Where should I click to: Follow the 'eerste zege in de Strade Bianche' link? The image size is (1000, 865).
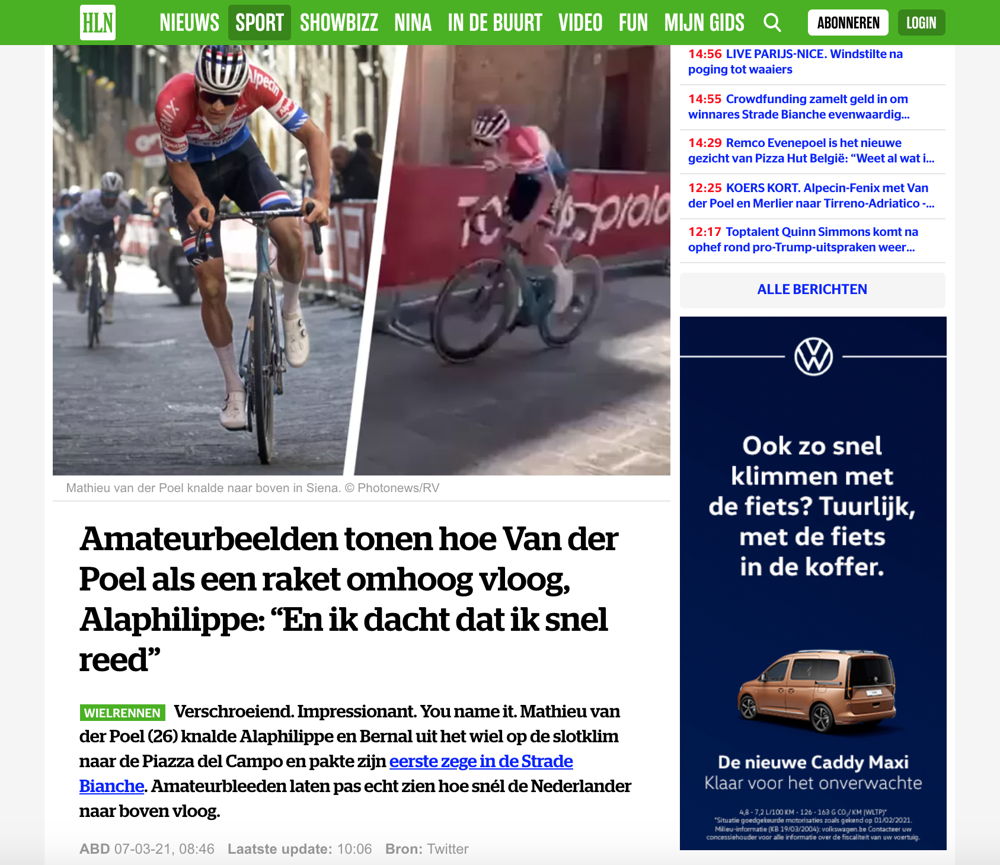coord(326,773)
